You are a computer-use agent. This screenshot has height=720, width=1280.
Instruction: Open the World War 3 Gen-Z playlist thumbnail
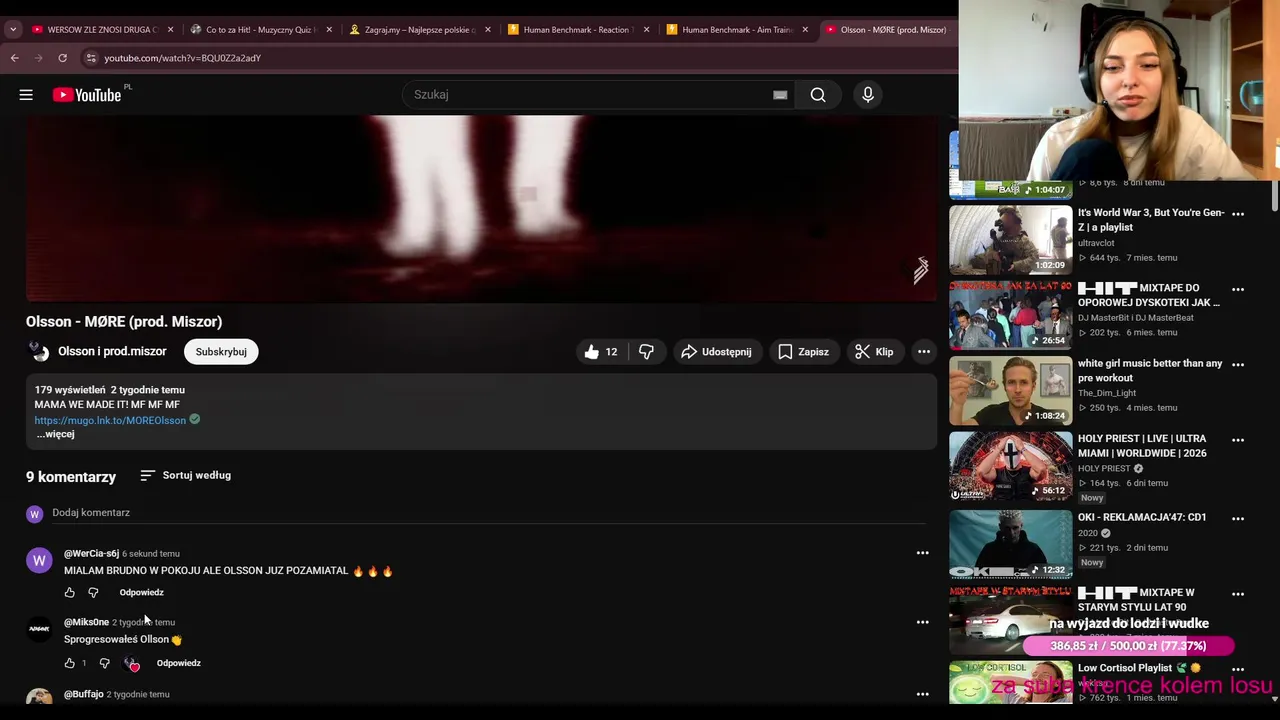point(1010,240)
